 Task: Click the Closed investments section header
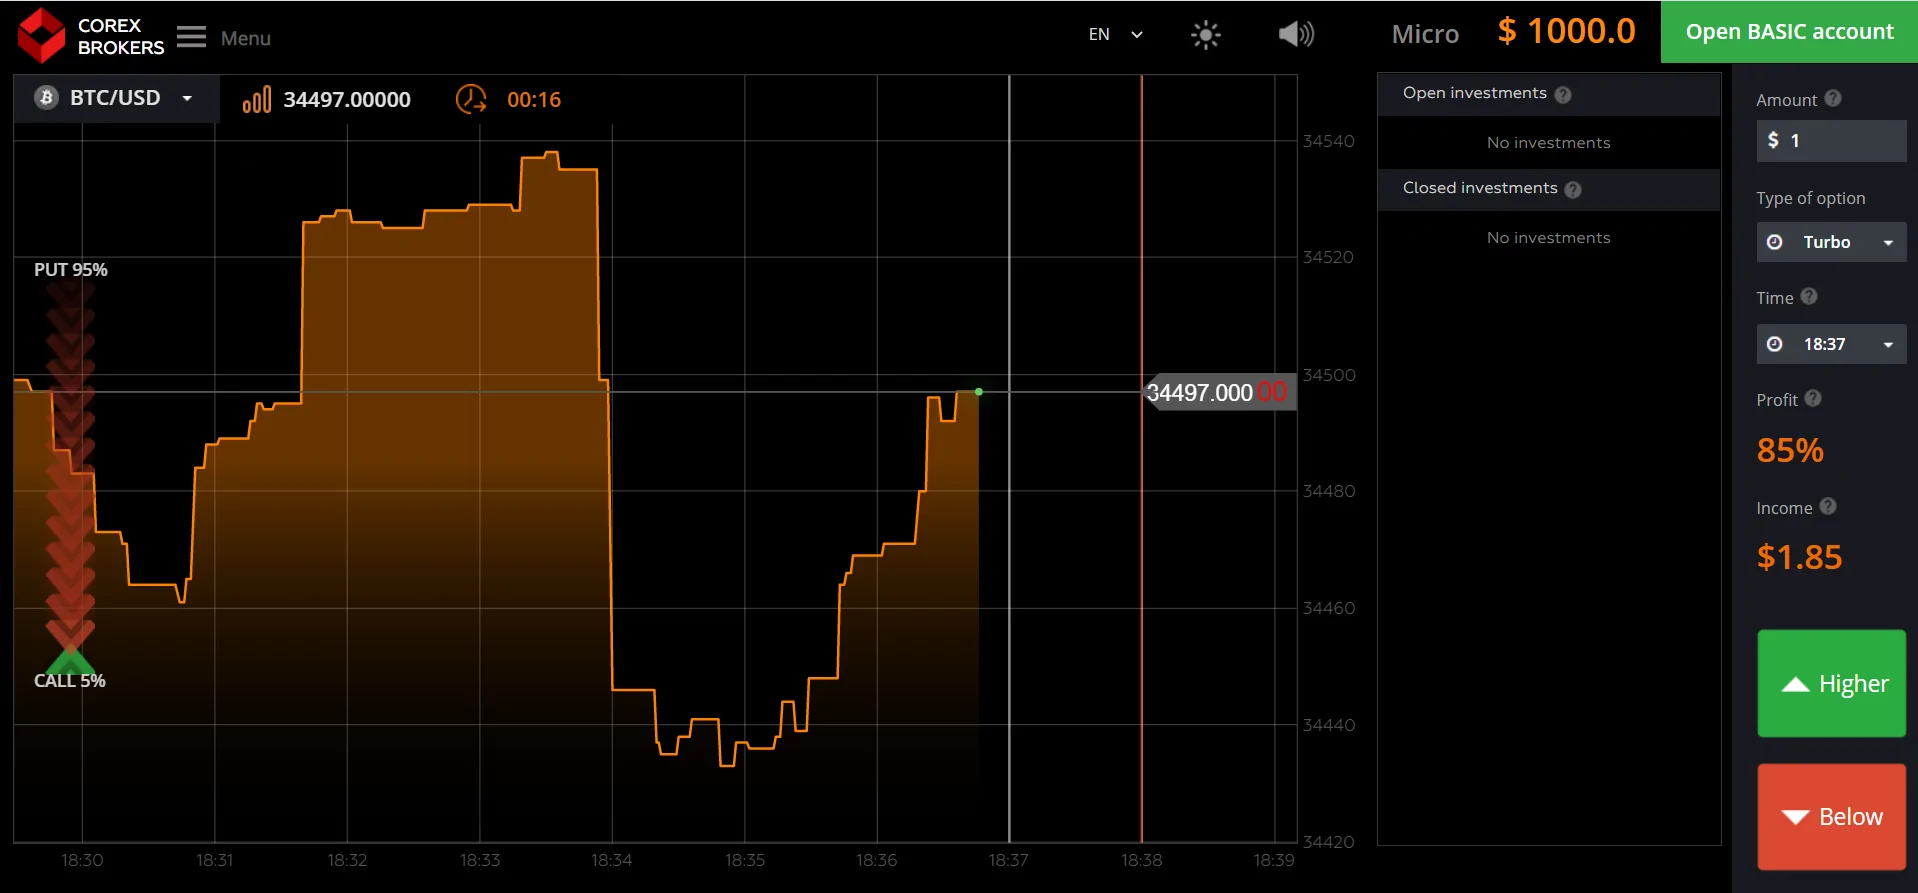click(x=1548, y=188)
